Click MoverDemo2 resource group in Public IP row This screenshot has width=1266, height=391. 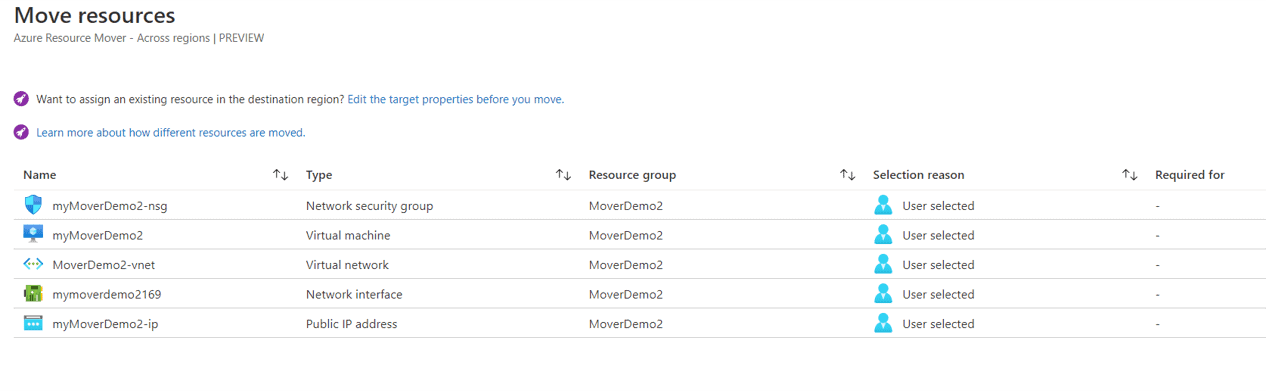coord(626,324)
